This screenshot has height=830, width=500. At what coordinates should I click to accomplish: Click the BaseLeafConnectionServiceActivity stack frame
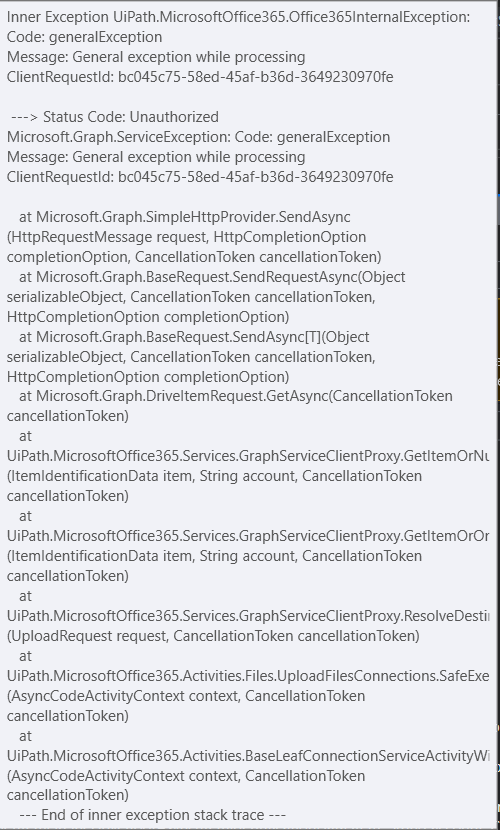pos(248,756)
